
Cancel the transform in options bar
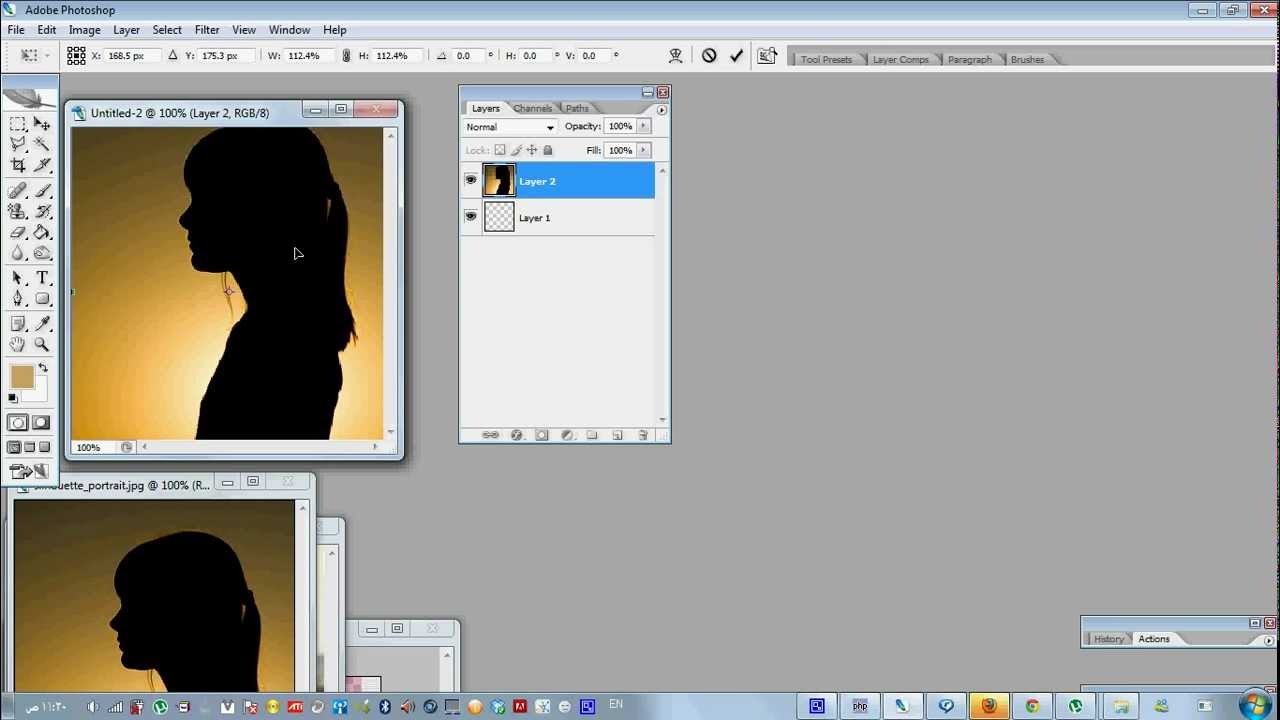click(709, 56)
